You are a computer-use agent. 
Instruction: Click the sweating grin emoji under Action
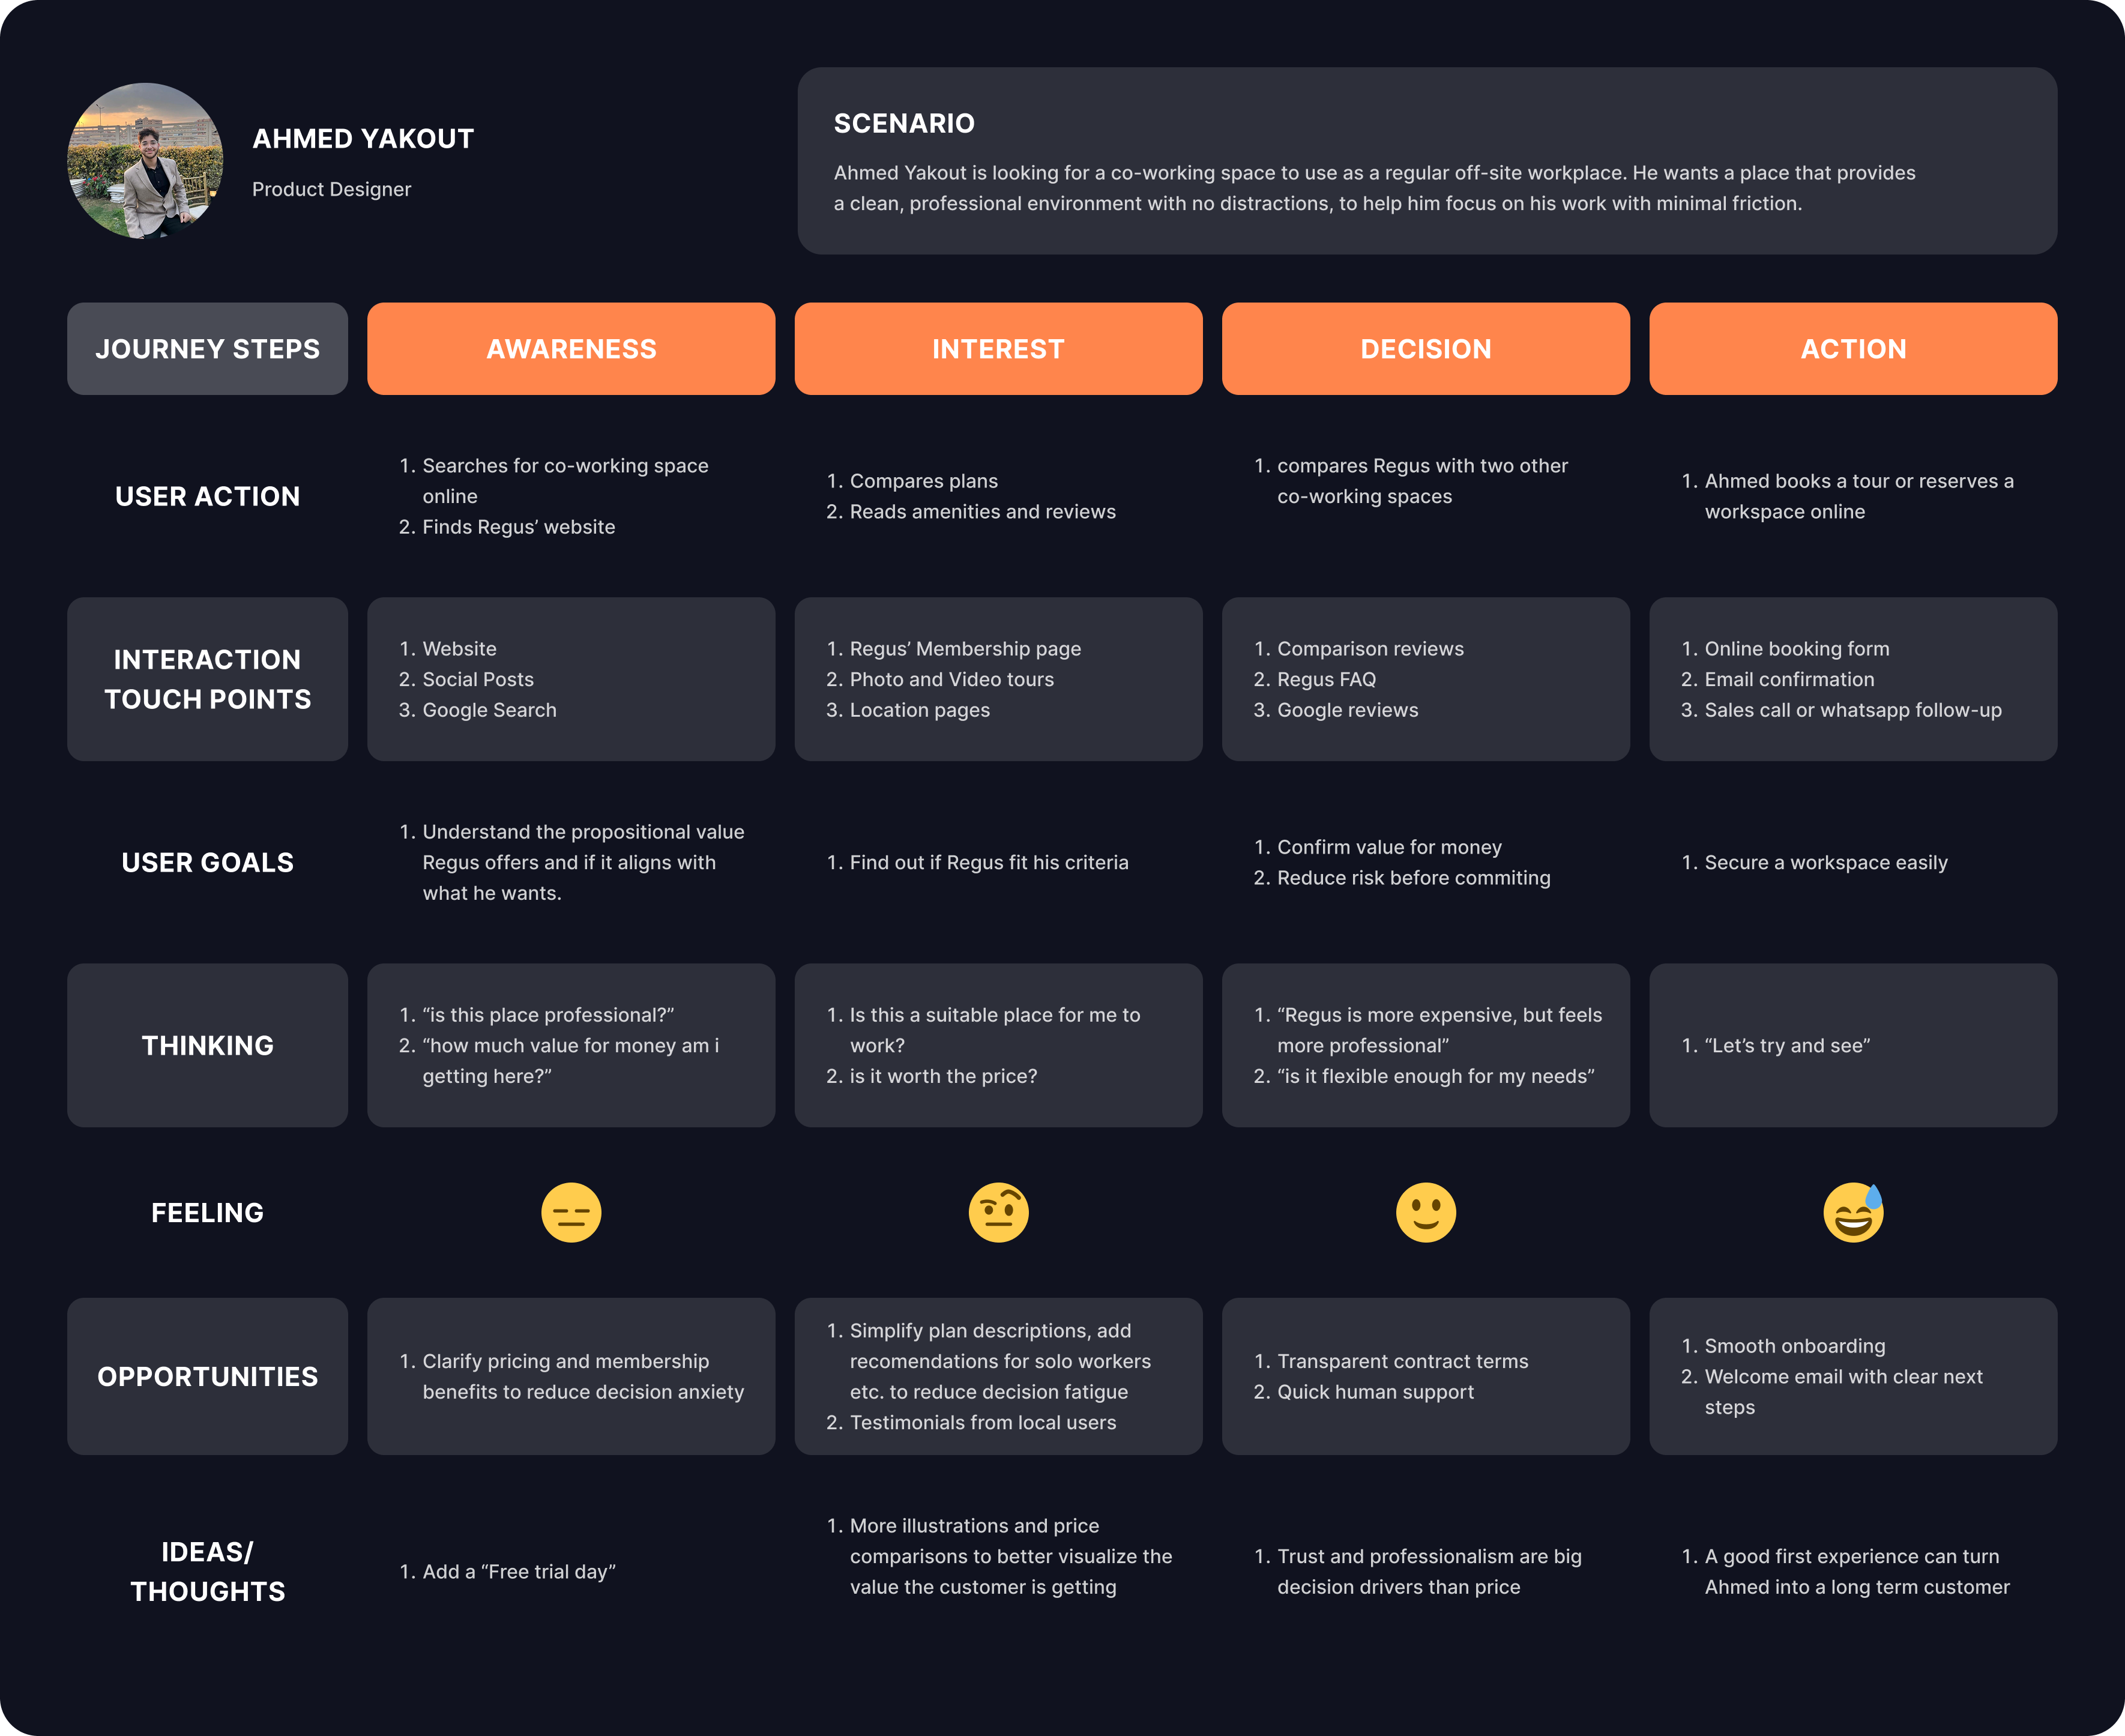(x=1853, y=1212)
